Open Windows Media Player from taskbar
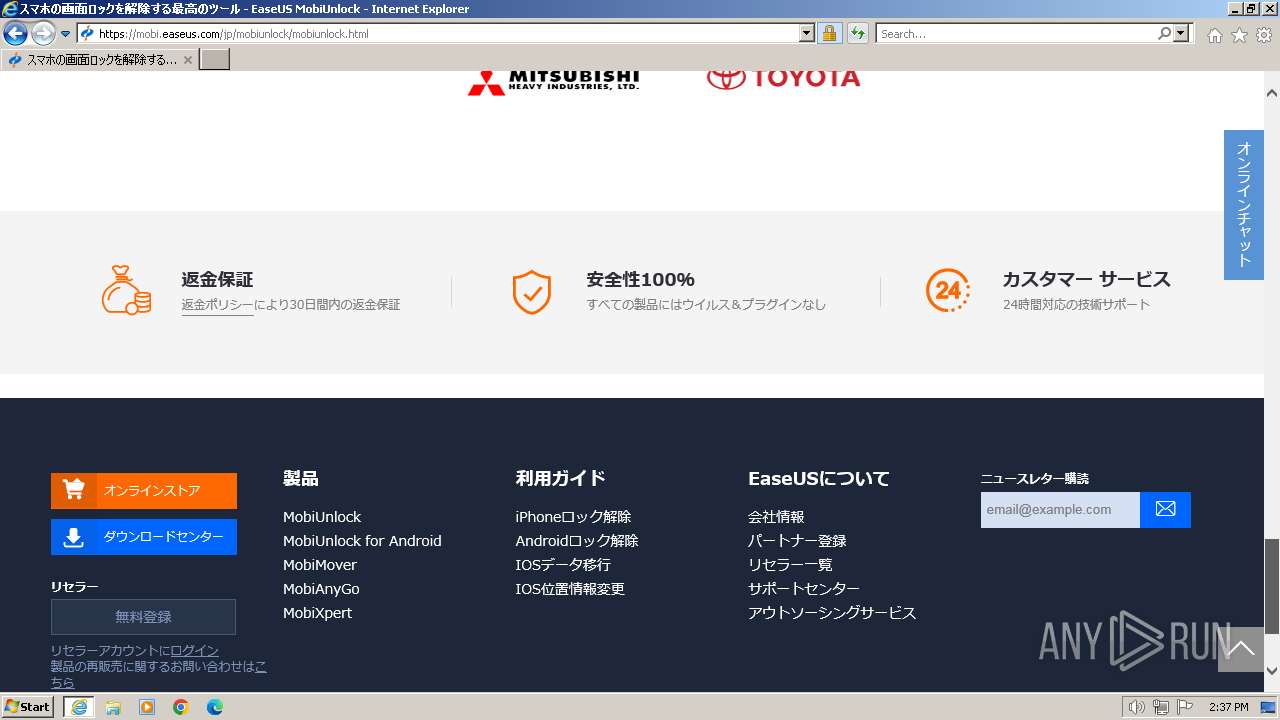The image size is (1280, 720). [x=147, y=707]
